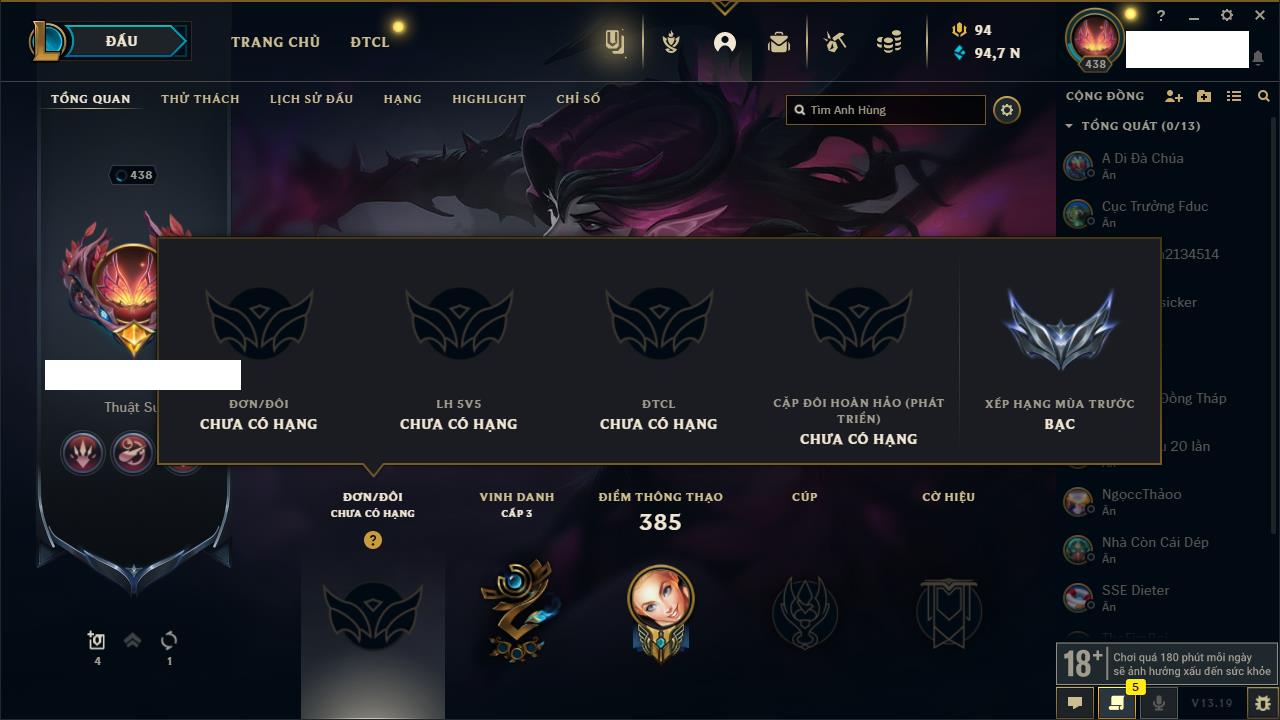Go to the ĐTCL page
This screenshot has width=1280, height=720.
tap(370, 42)
